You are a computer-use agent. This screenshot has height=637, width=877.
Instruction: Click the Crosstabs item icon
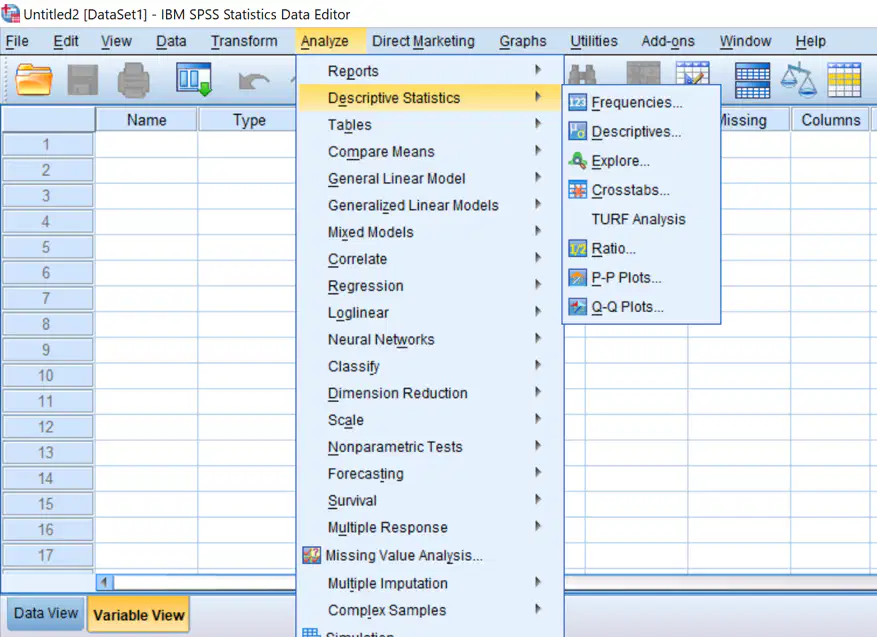point(577,190)
